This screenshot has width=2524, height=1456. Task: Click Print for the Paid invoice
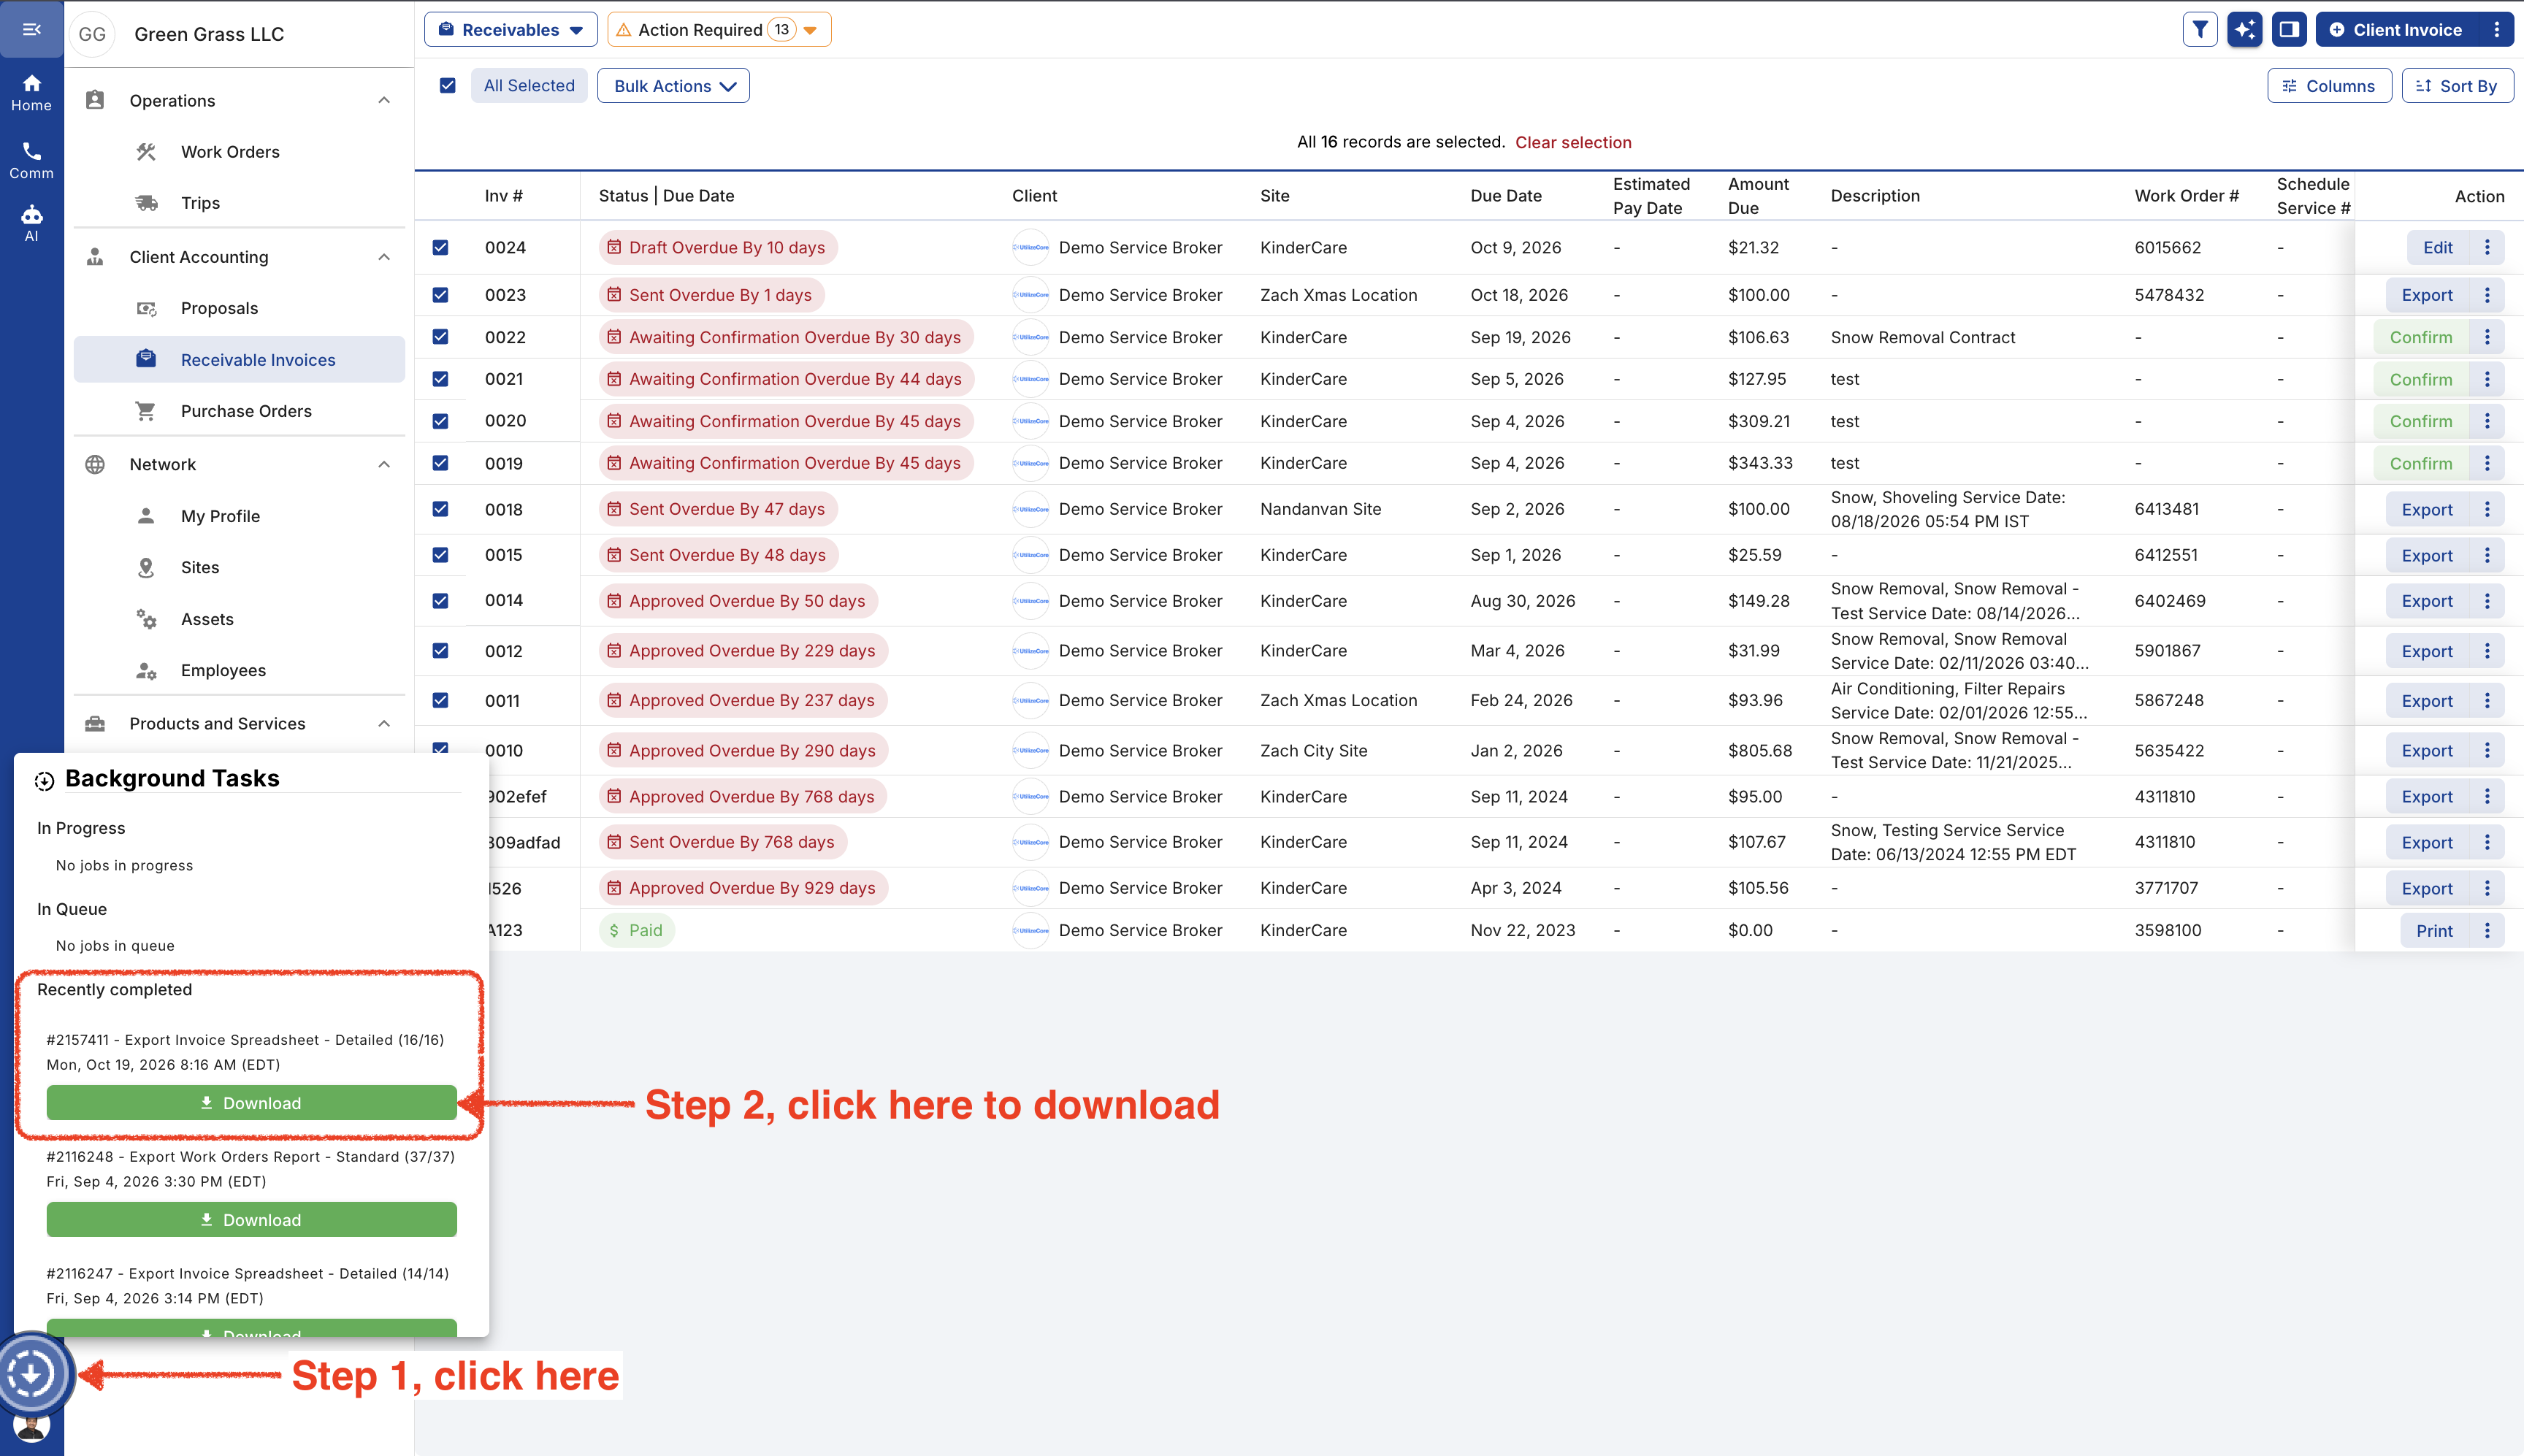pyautogui.click(x=2434, y=930)
